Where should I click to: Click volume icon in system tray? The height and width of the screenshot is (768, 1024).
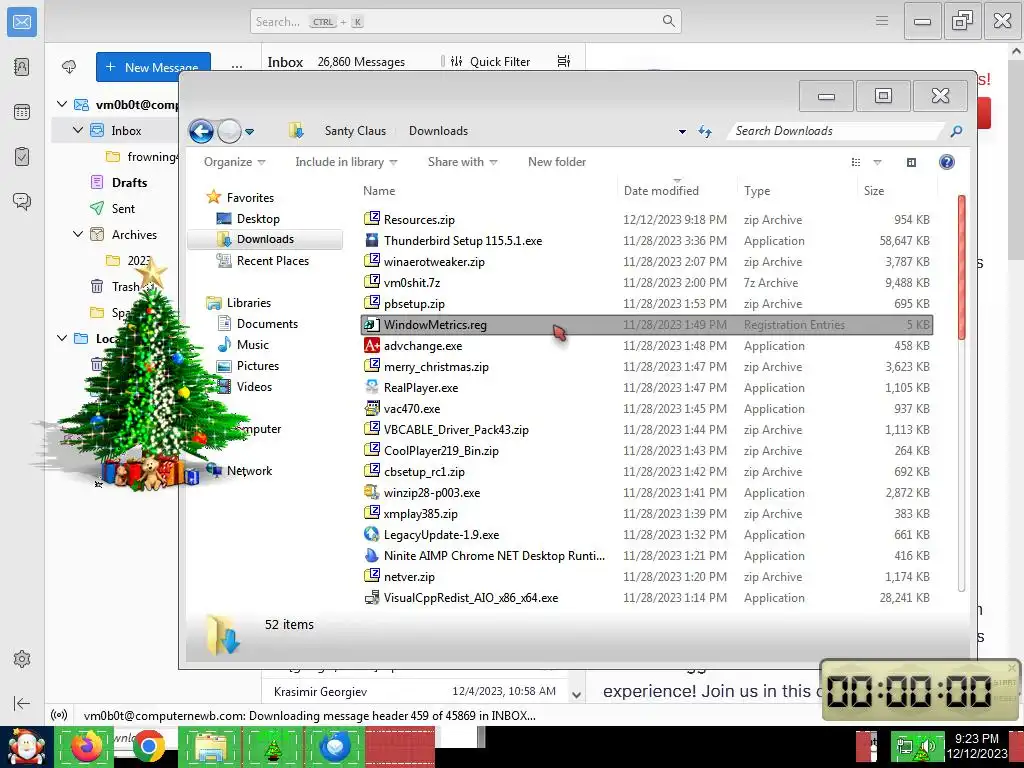coord(927,745)
